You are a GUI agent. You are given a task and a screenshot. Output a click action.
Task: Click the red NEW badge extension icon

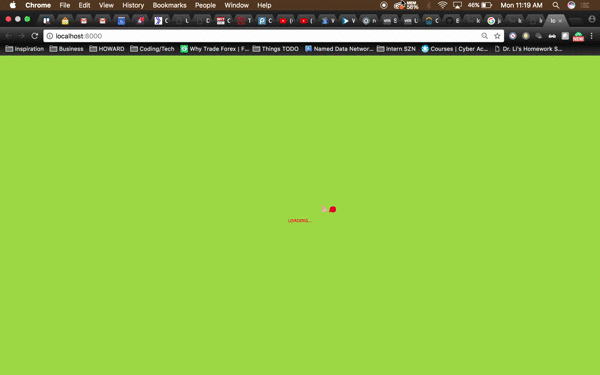[x=578, y=37]
